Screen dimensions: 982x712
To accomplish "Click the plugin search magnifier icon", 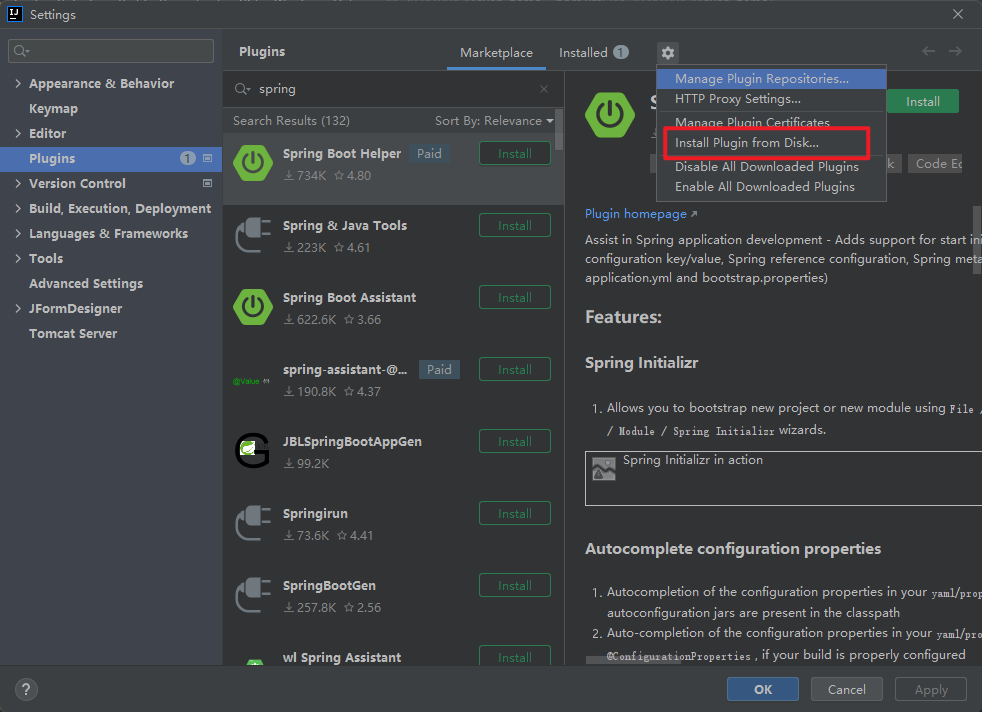I will [x=242, y=89].
